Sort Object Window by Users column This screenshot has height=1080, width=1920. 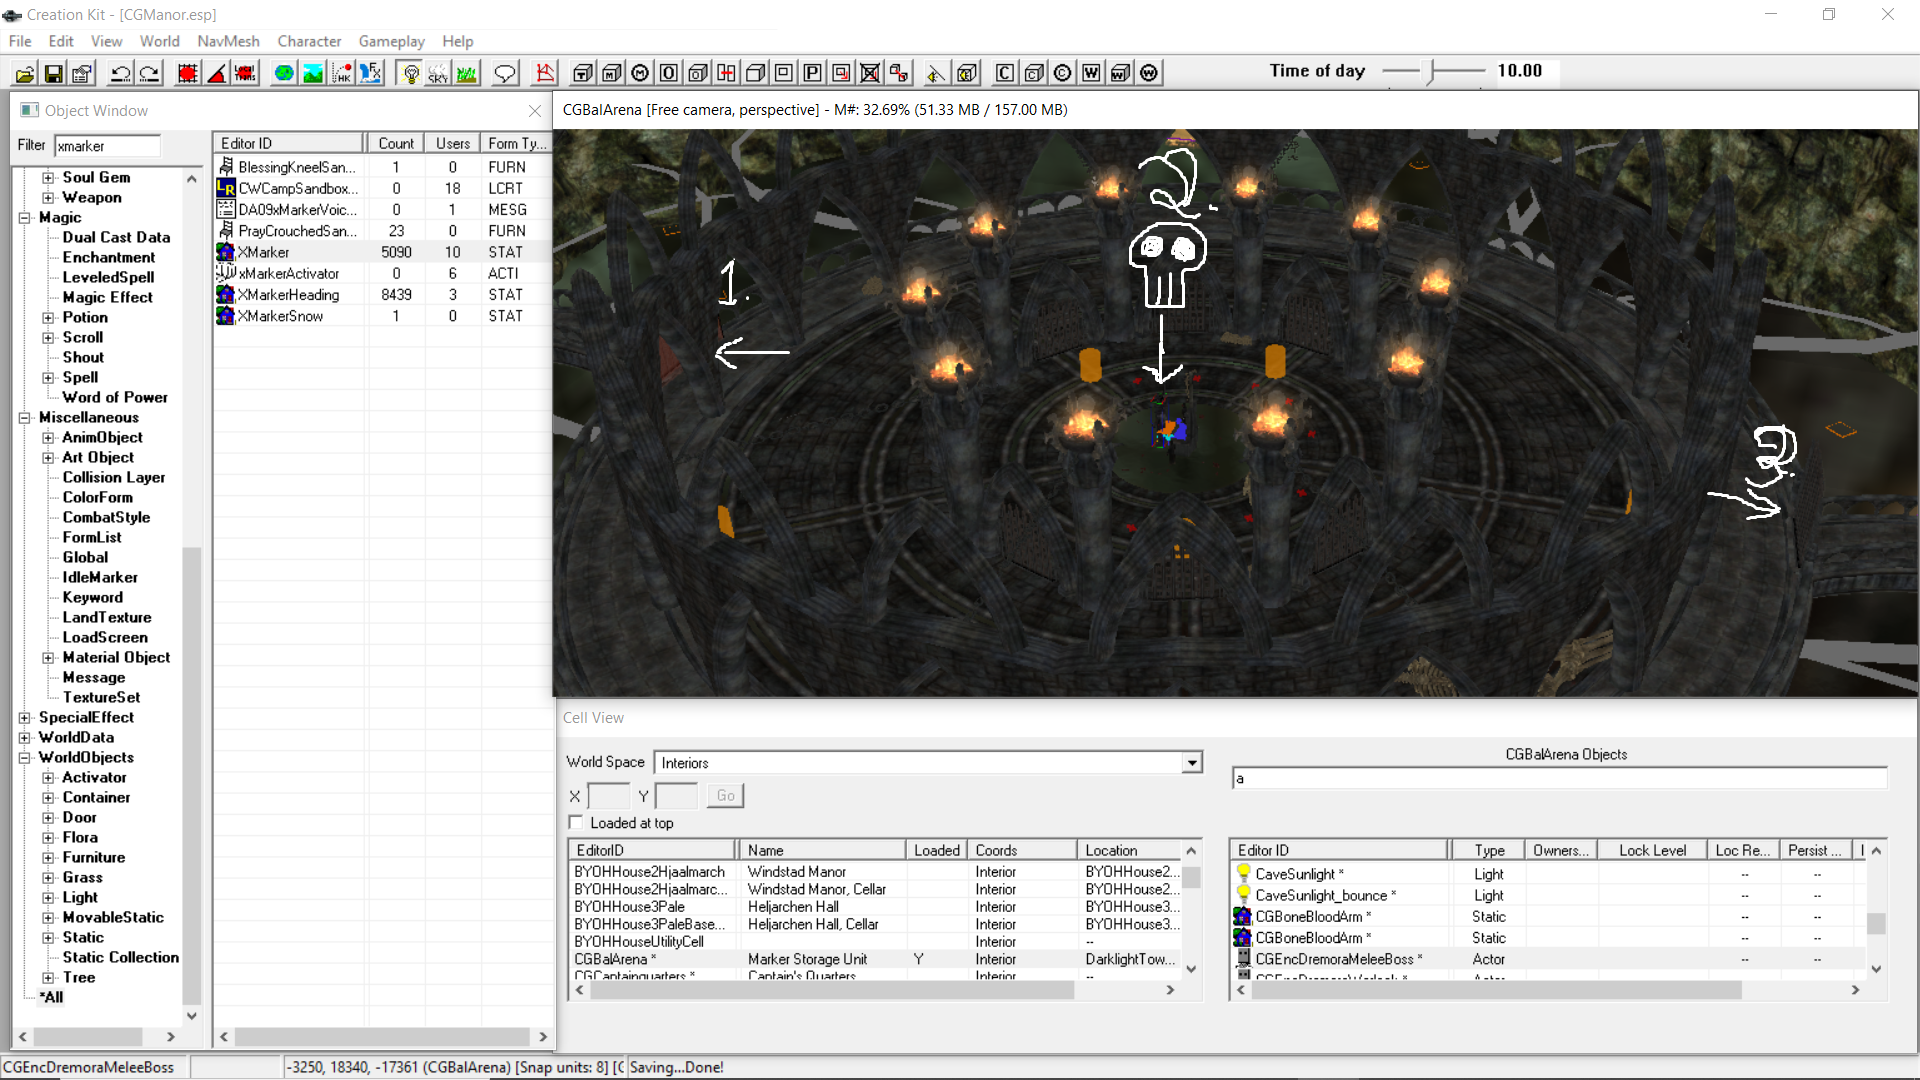click(453, 143)
